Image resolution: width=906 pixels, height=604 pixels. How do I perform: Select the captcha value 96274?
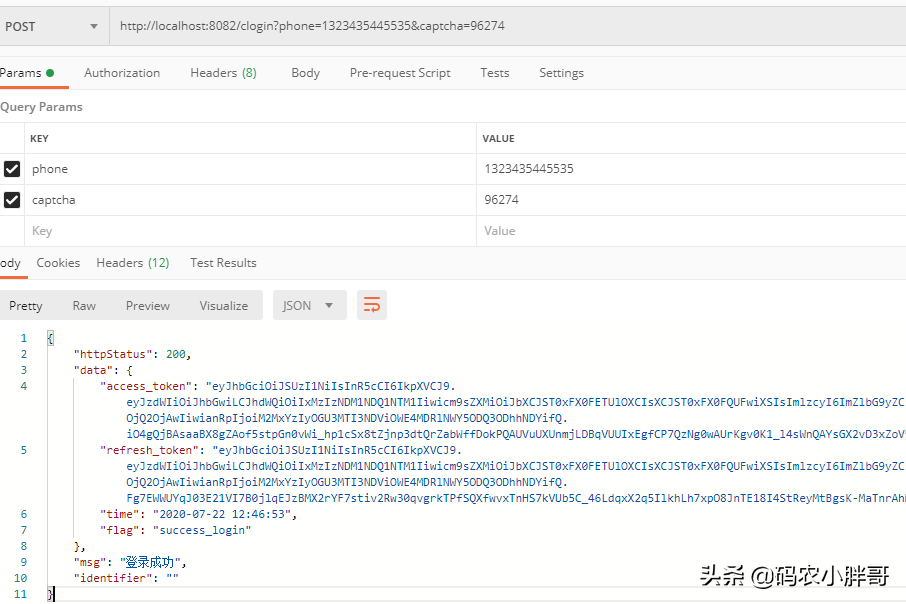point(502,200)
